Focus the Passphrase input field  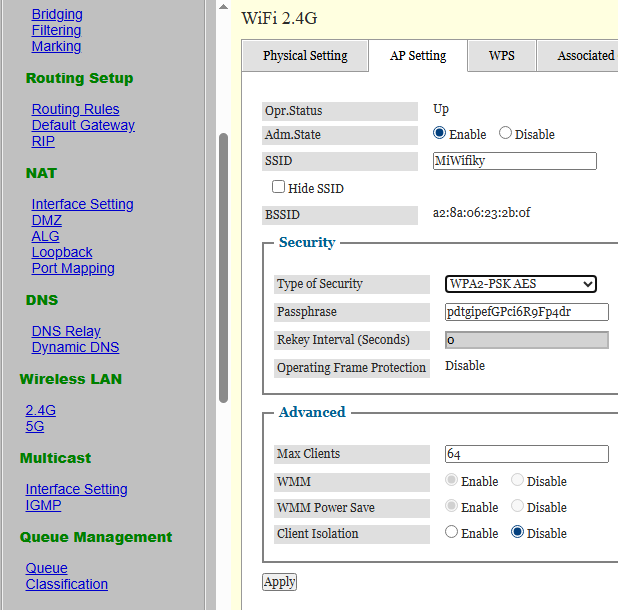[526, 312]
